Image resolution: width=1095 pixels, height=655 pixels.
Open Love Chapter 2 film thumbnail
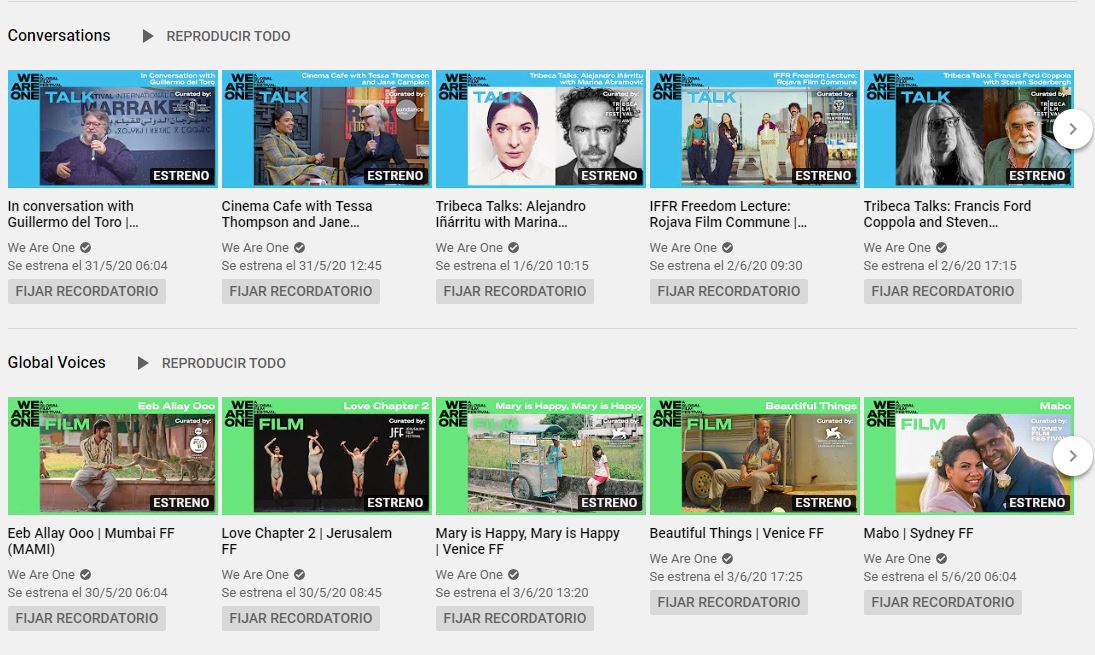coord(327,456)
